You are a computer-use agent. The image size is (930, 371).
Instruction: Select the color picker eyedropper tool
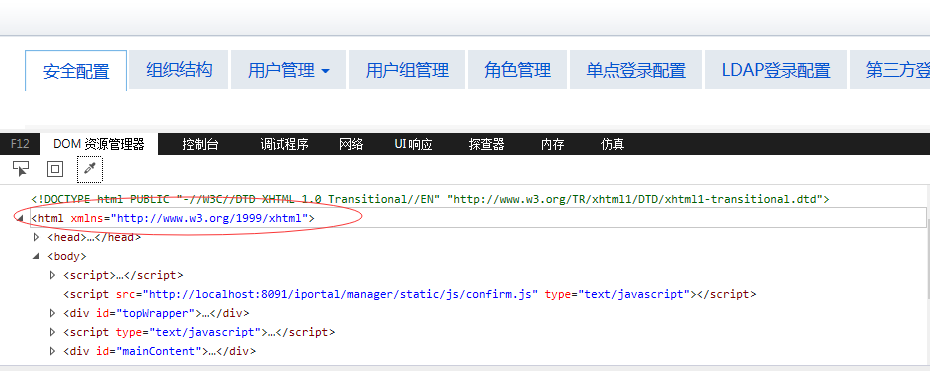coord(90,169)
